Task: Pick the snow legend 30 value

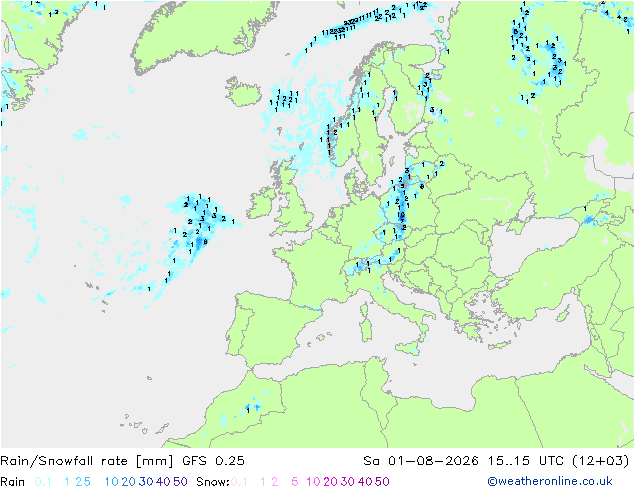Action: 348,482
